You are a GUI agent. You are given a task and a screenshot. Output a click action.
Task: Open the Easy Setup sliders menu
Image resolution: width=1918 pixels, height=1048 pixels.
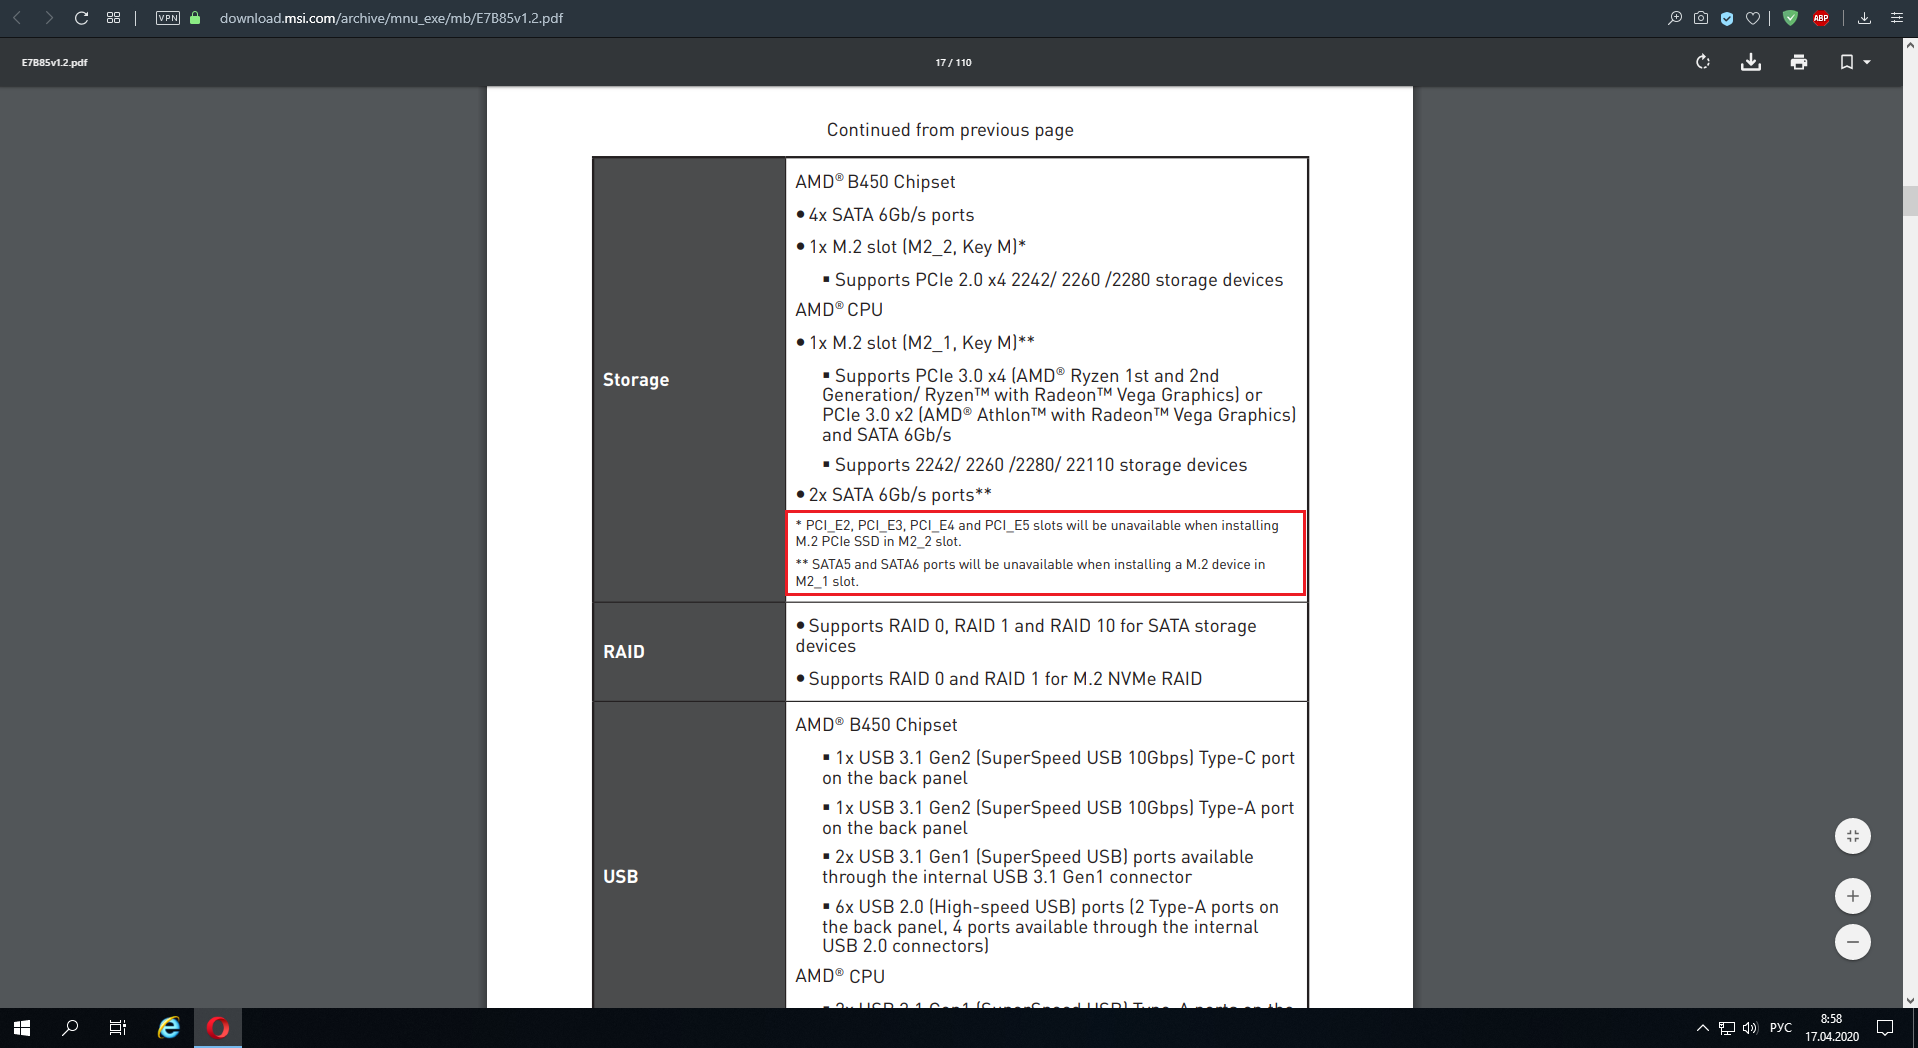coord(1897,18)
